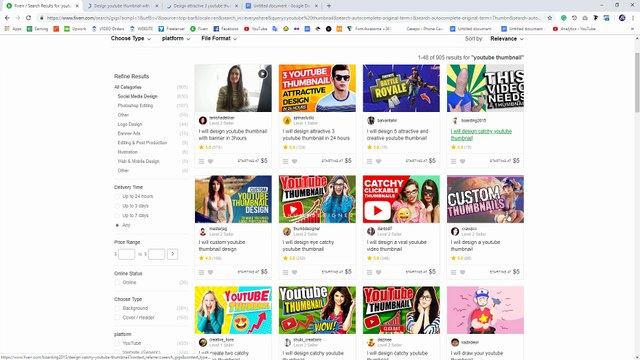Open the Upwork bookmark in bookmarks bar
The image size is (640, 360).
[x=75, y=29]
